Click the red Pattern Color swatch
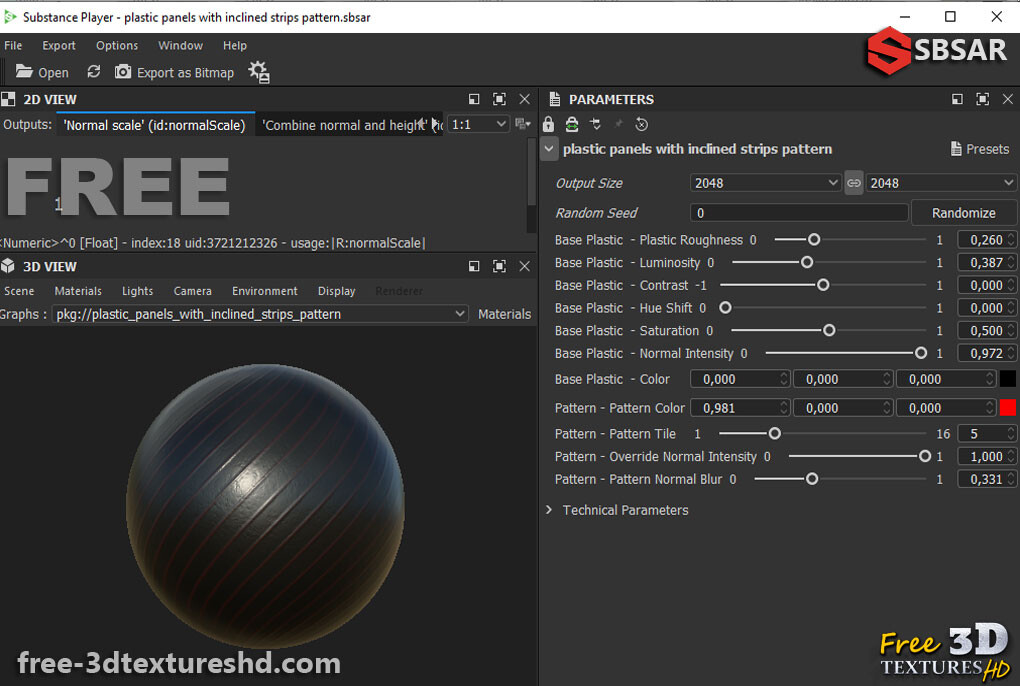Screen dimensions: 1020x686 (x=1007, y=407)
